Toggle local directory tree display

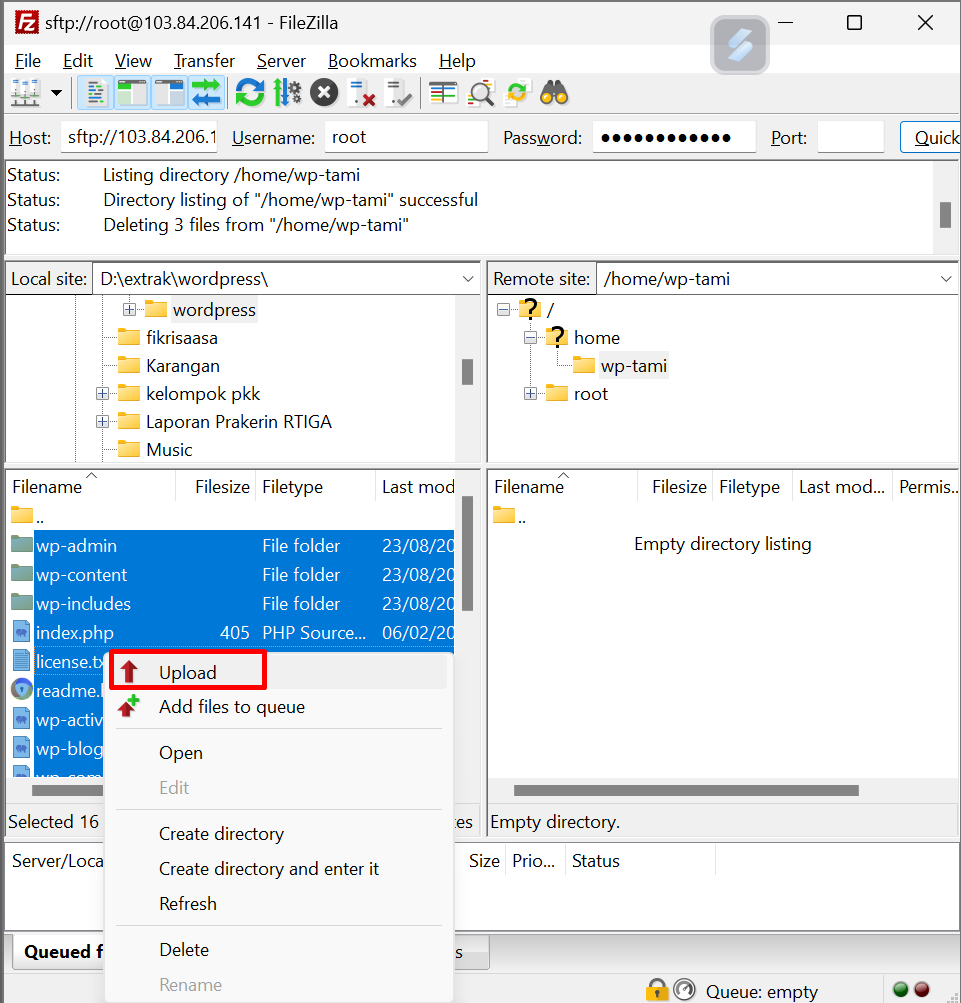tap(132, 93)
